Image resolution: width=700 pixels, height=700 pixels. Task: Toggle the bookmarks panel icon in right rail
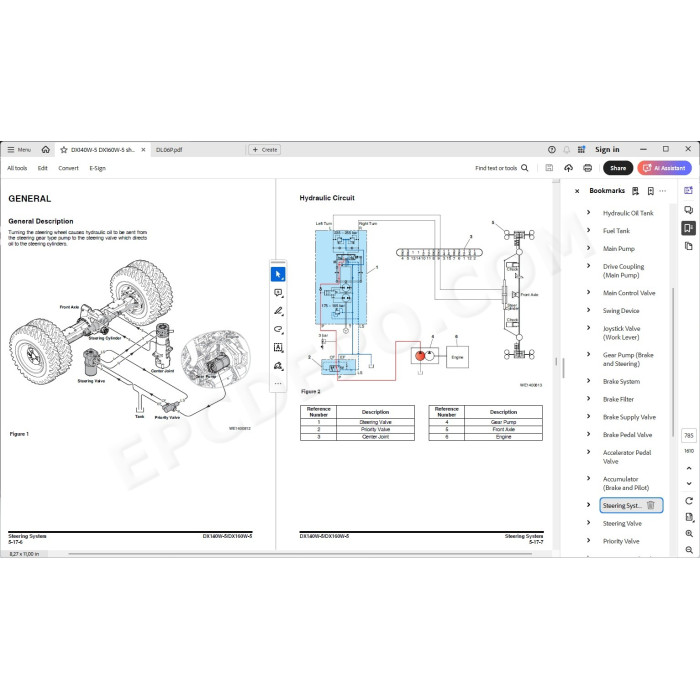[x=688, y=228]
